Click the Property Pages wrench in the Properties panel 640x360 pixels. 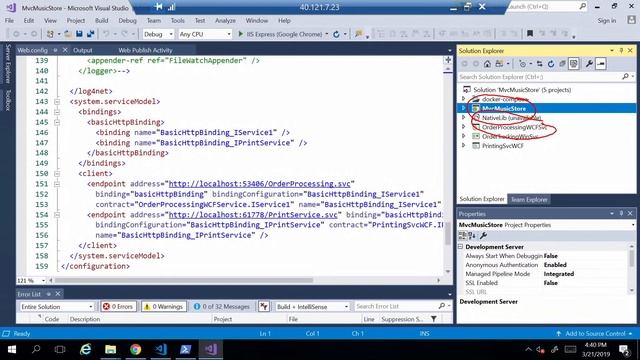[x=484, y=236]
